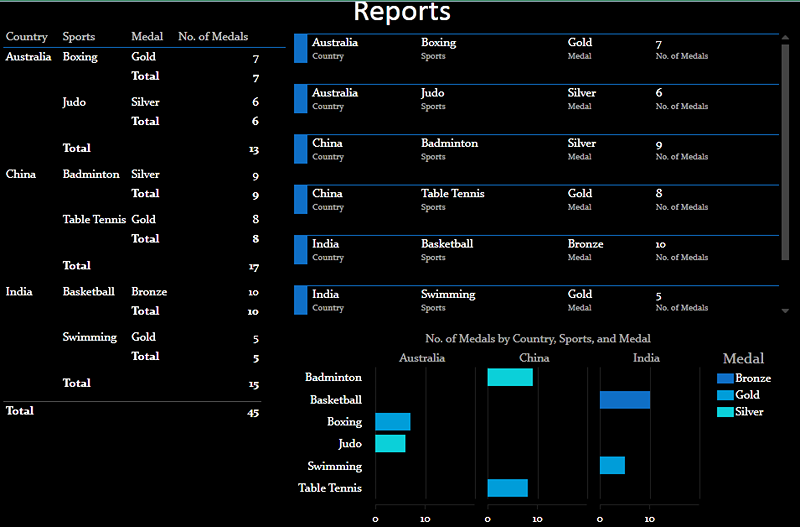Image resolution: width=800 pixels, height=527 pixels.
Task: Select the India row in the matrix
Action: click(19, 291)
